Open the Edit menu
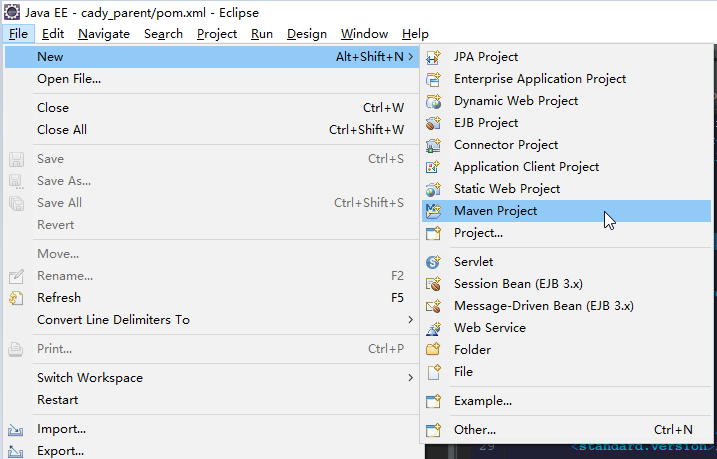Viewport: 717px width, 459px height. point(53,34)
